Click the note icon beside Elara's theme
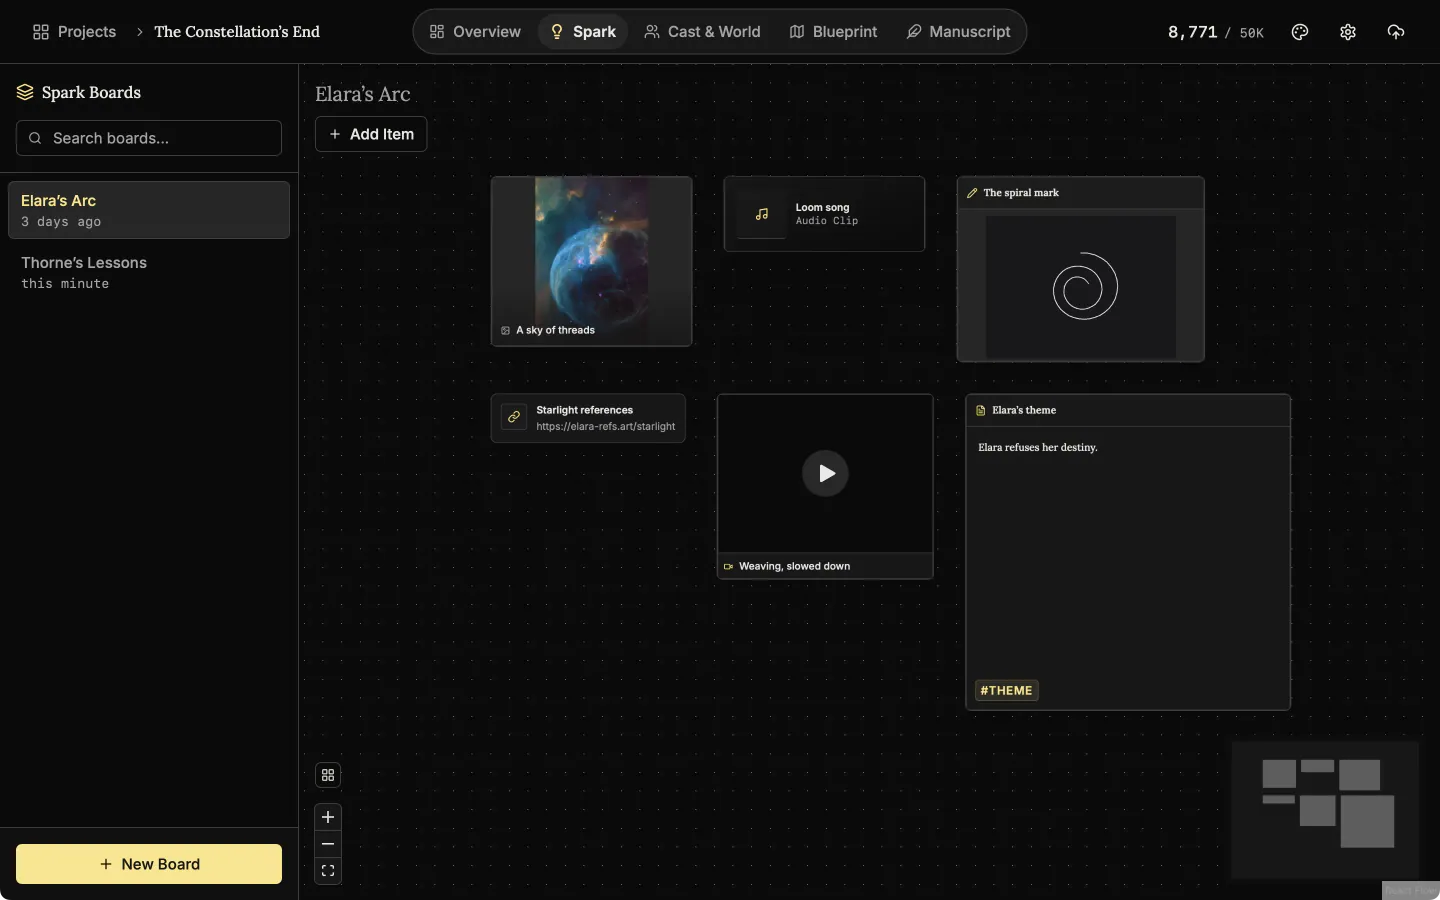Image resolution: width=1440 pixels, height=900 pixels. (x=981, y=410)
